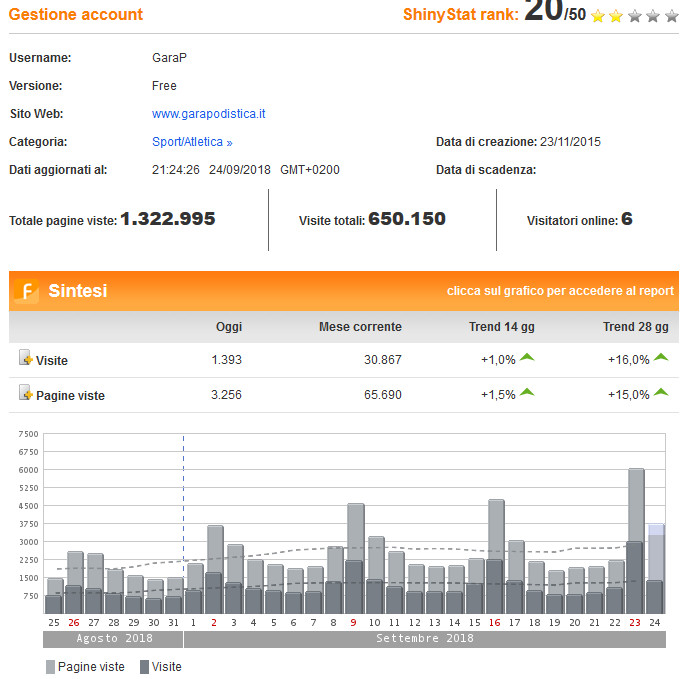Click the Visite row report icon

coord(26,358)
